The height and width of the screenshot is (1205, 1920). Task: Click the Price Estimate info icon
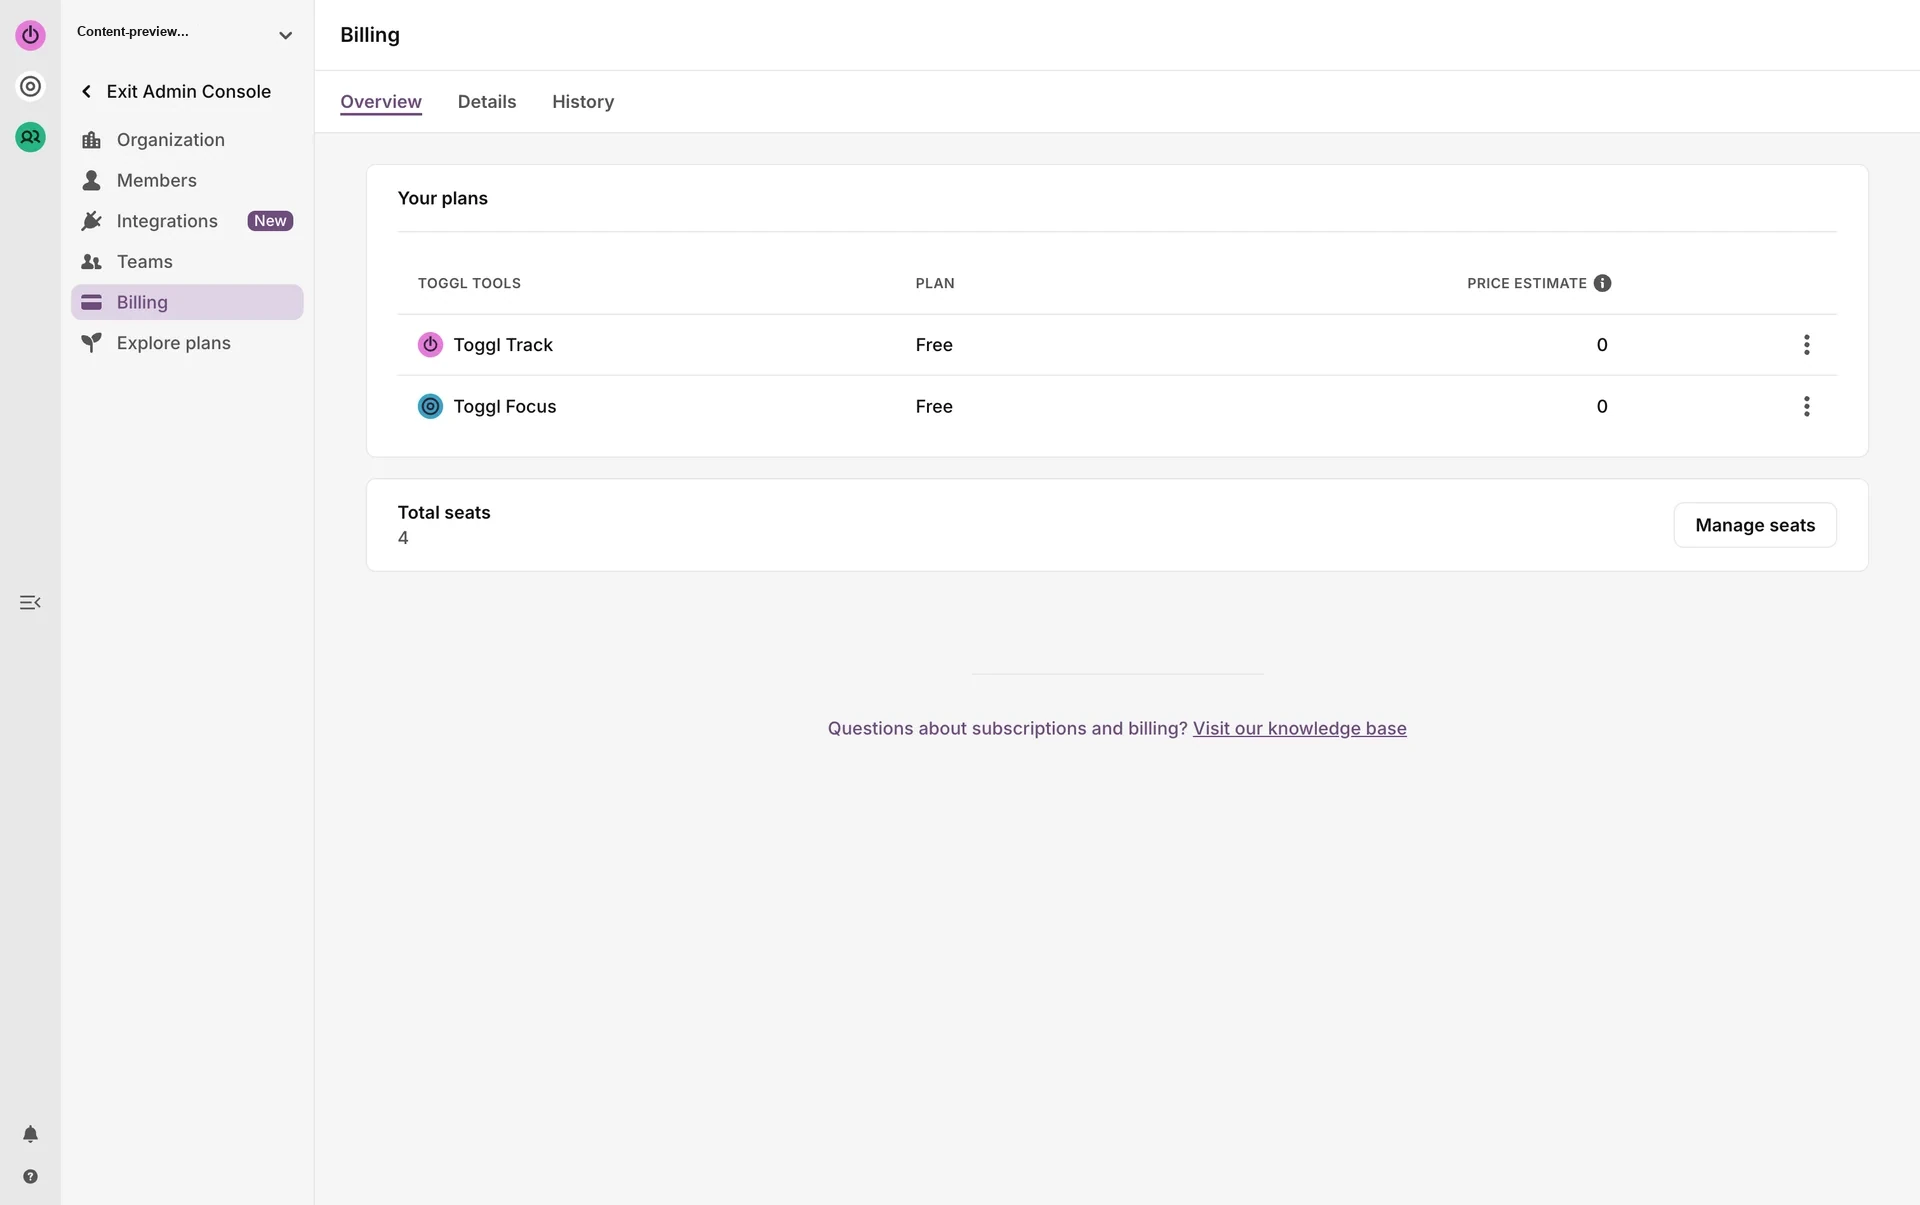(1602, 283)
